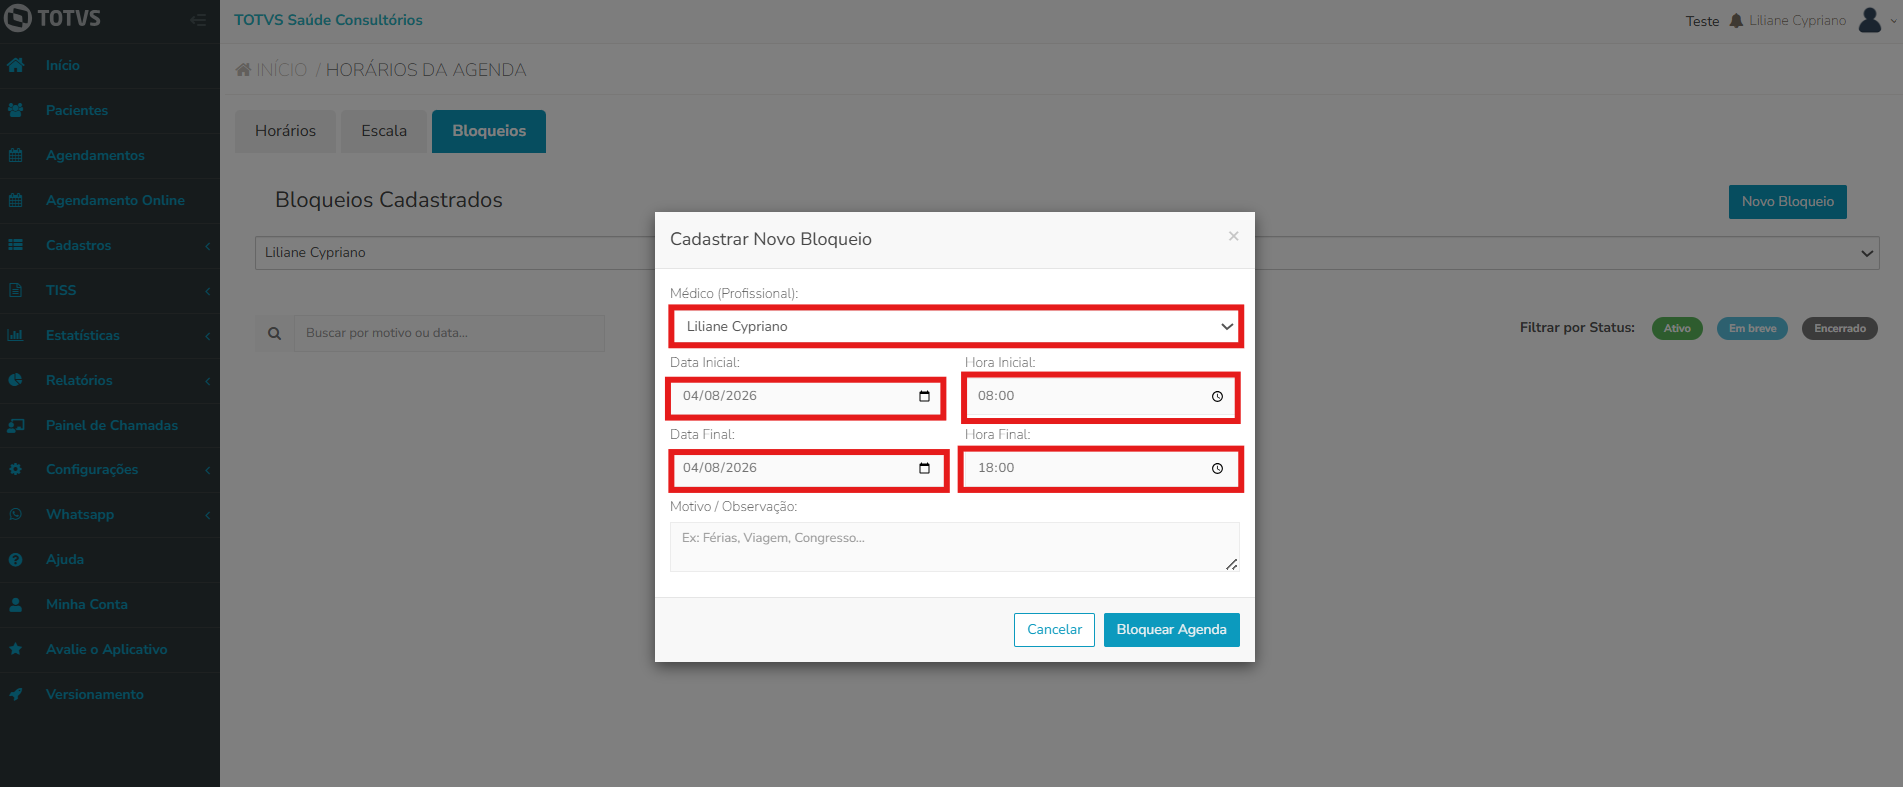Click the search magnifier icon

[274, 333]
